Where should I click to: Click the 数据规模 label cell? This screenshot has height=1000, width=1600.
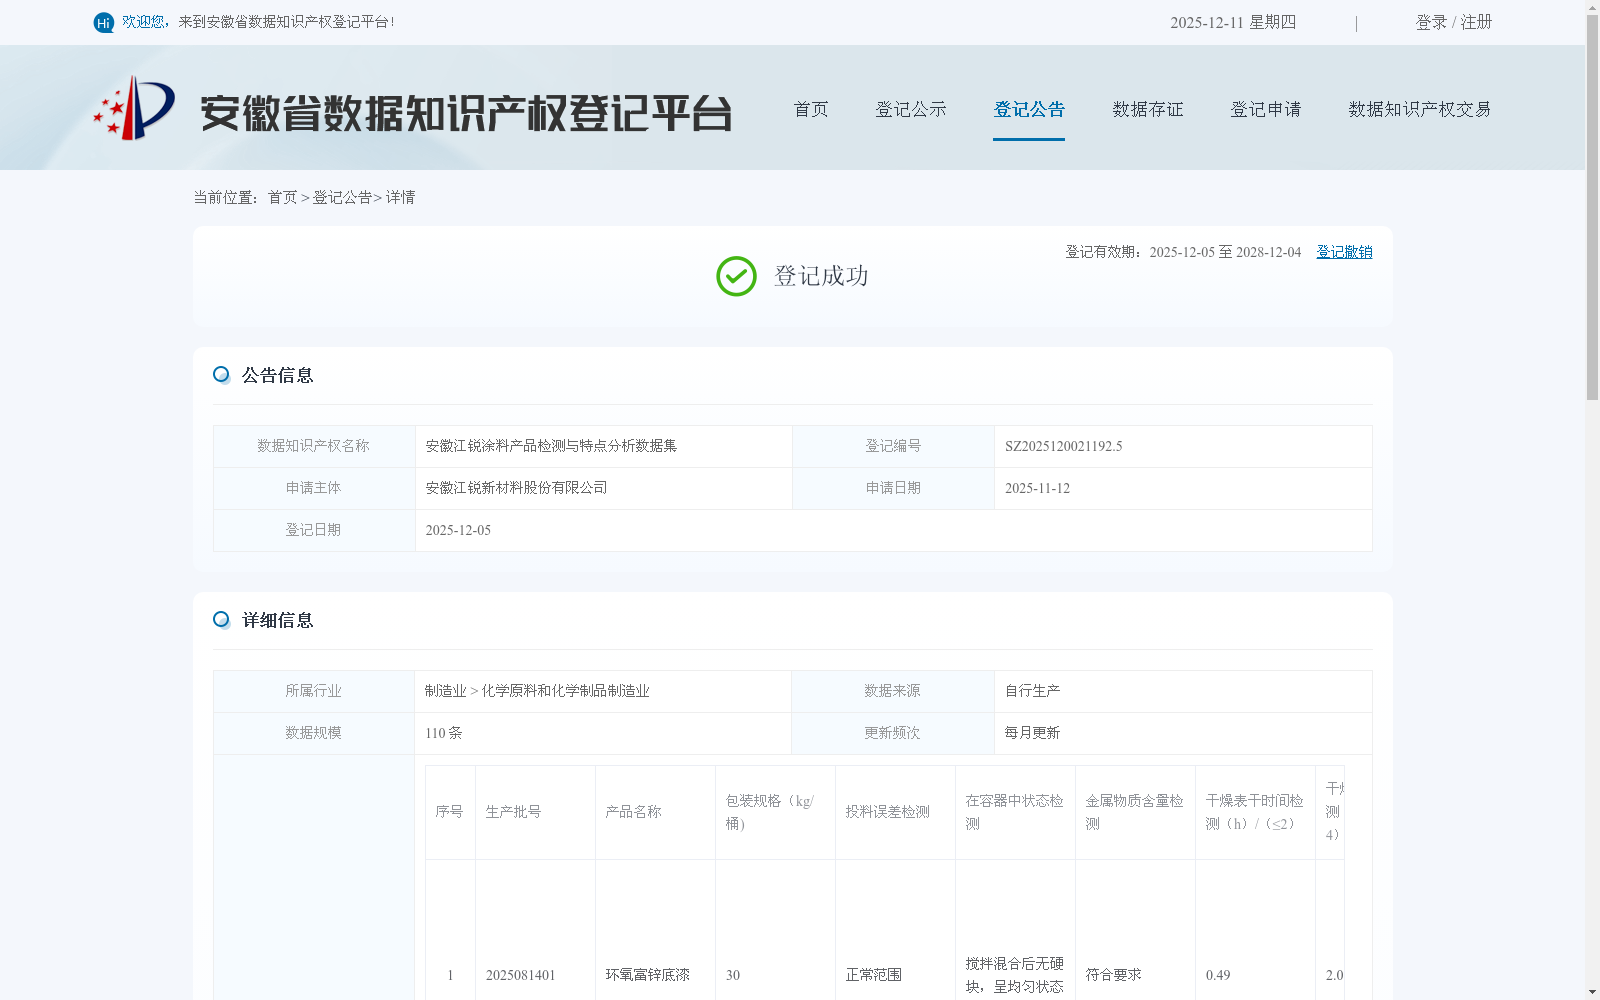click(x=314, y=733)
